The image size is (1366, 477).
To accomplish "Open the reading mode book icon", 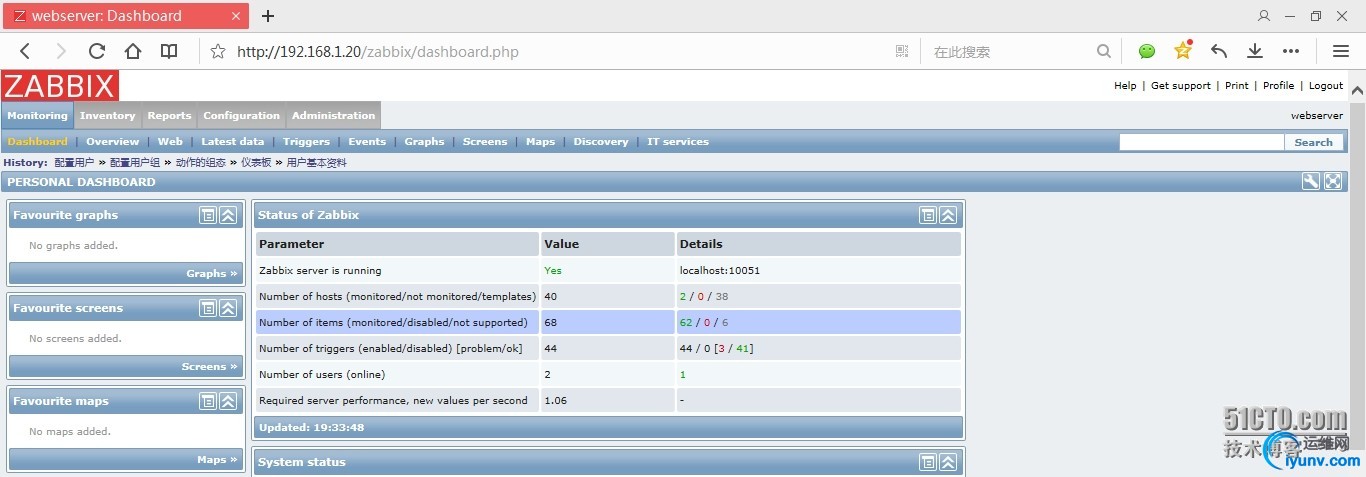I will 169,51.
